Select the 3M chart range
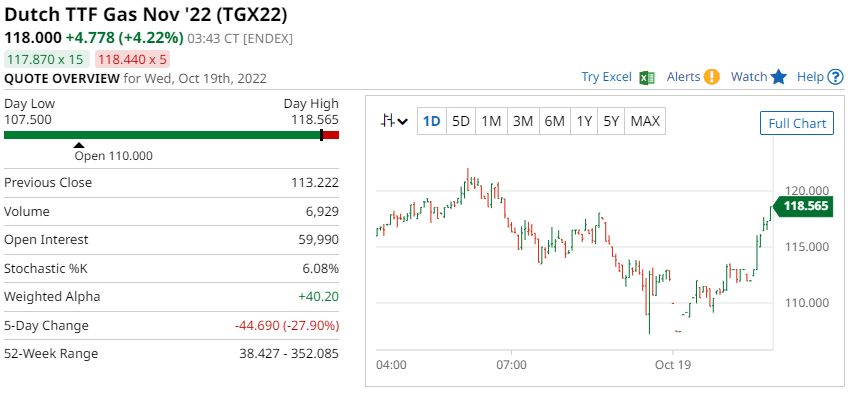 (523, 121)
